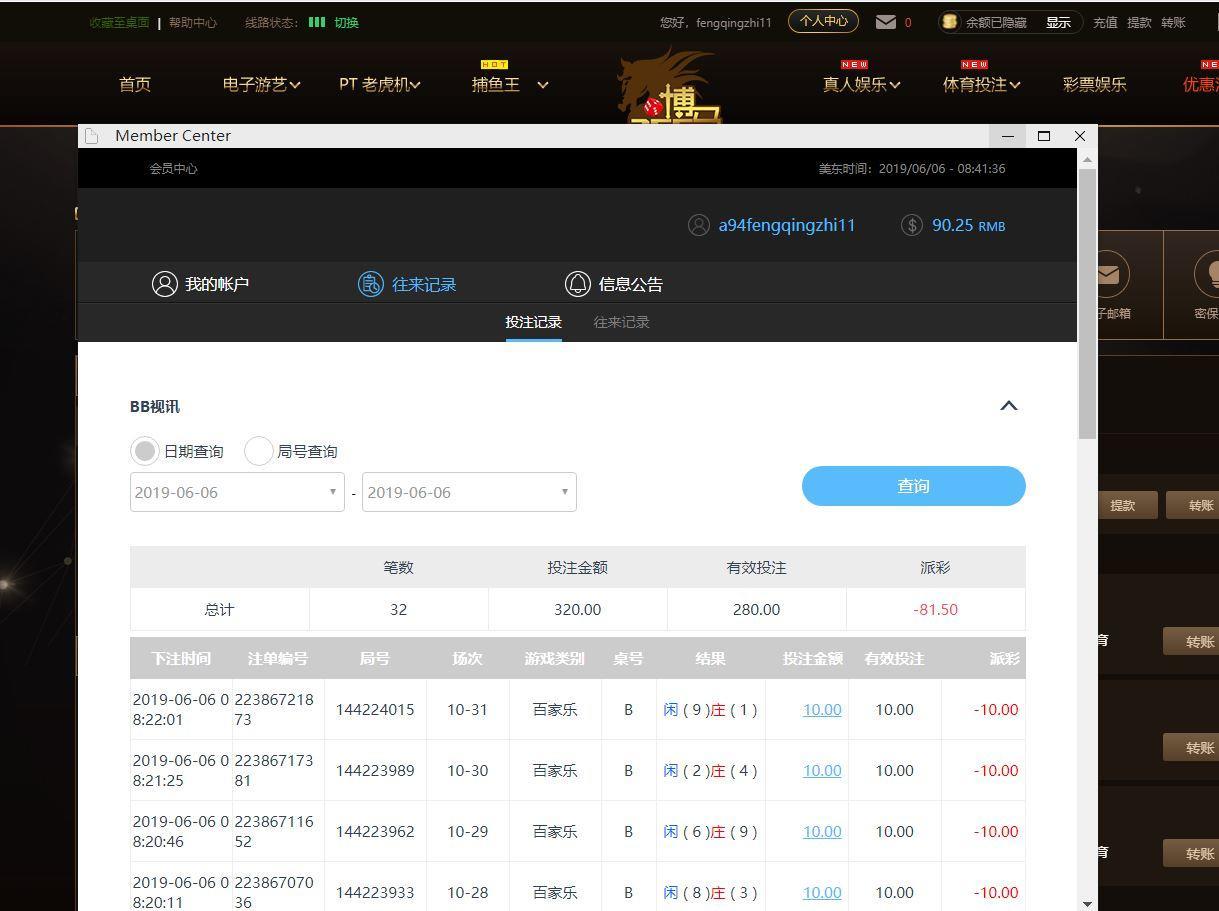Click the dragon logo on the site header
The image size is (1219, 911).
click(667, 88)
